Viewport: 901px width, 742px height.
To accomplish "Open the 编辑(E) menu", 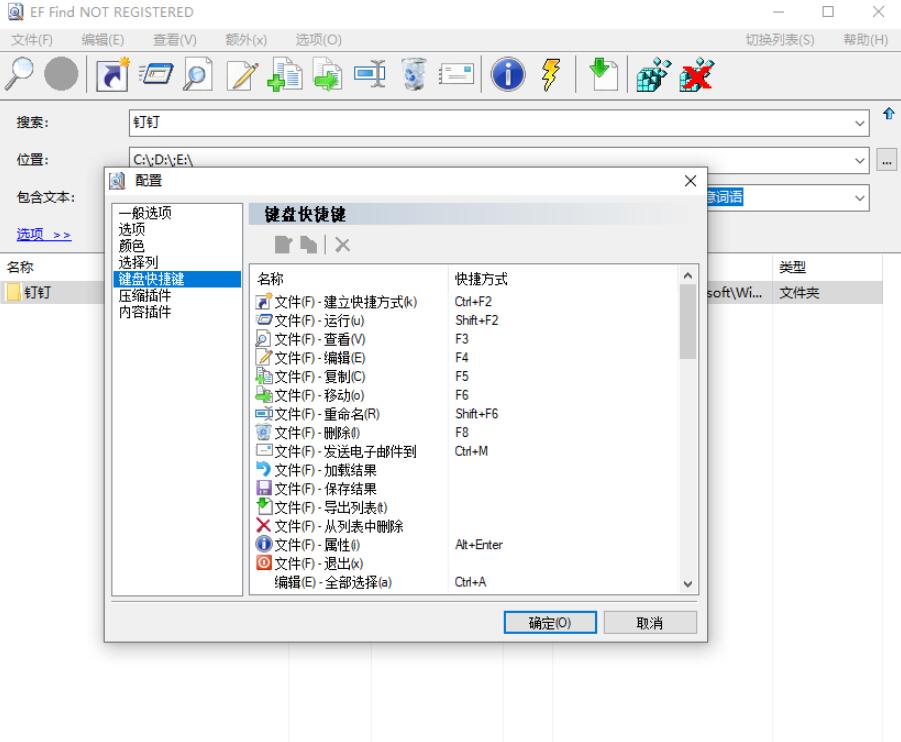I will click(103, 40).
